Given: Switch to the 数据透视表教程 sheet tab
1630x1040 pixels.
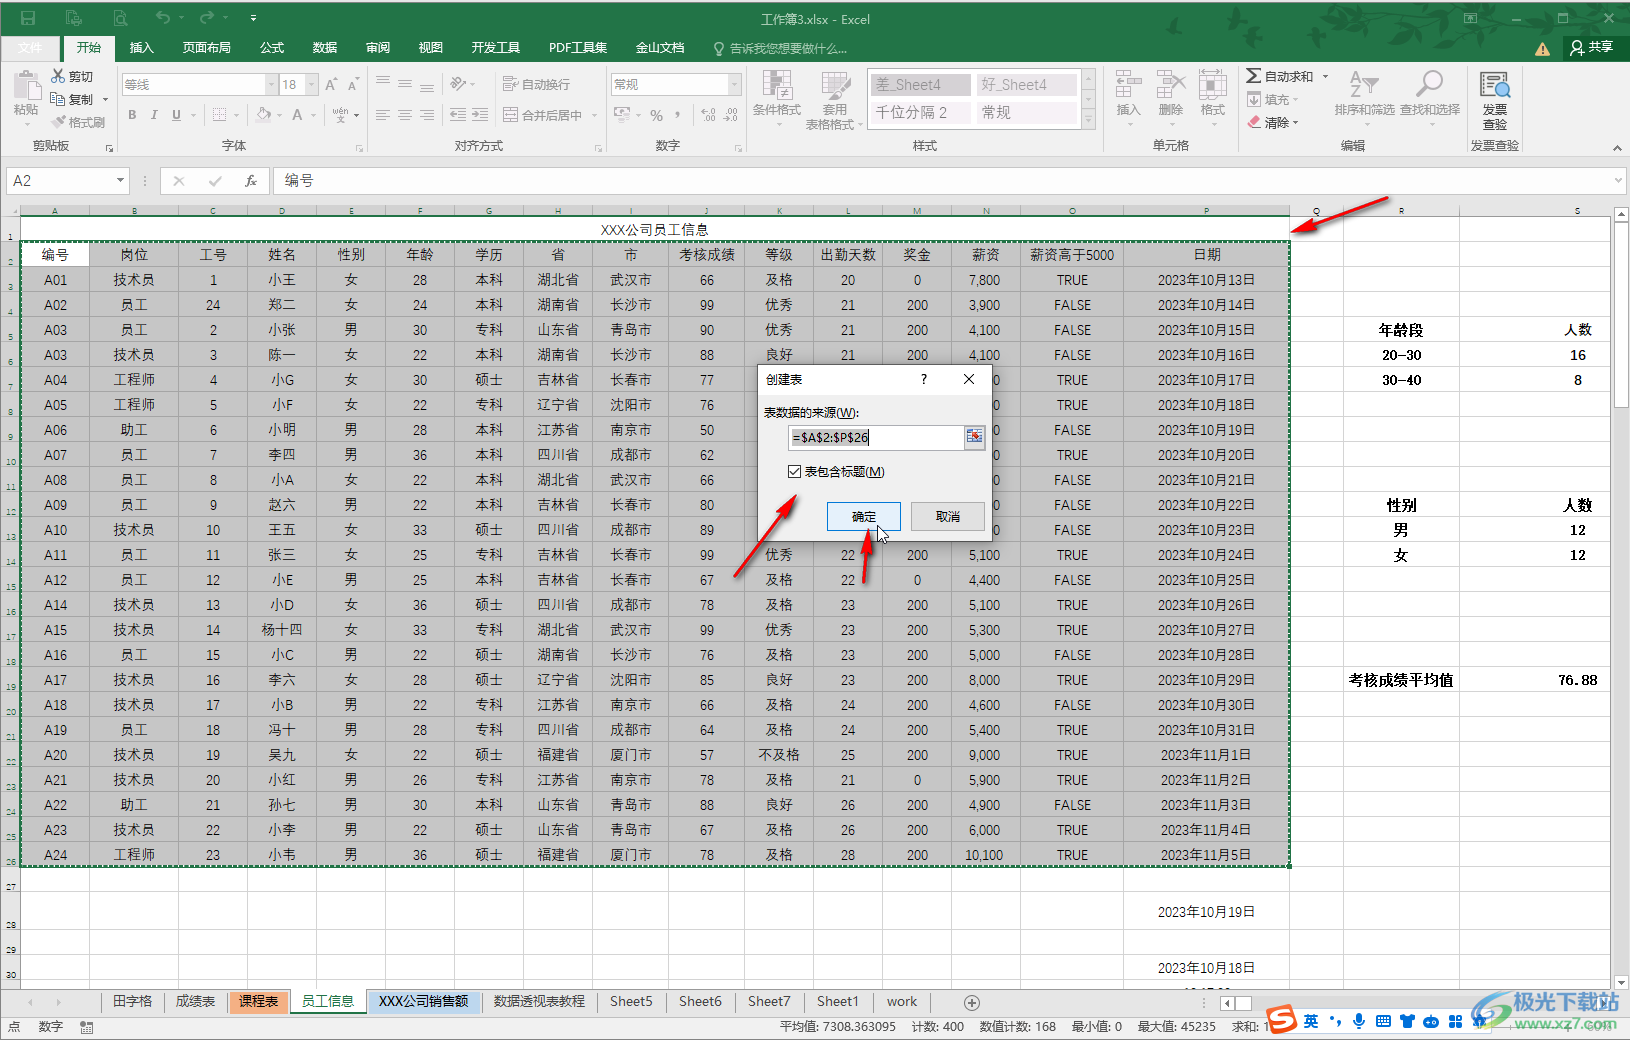Looking at the screenshot, I should [x=539, y=1002].
